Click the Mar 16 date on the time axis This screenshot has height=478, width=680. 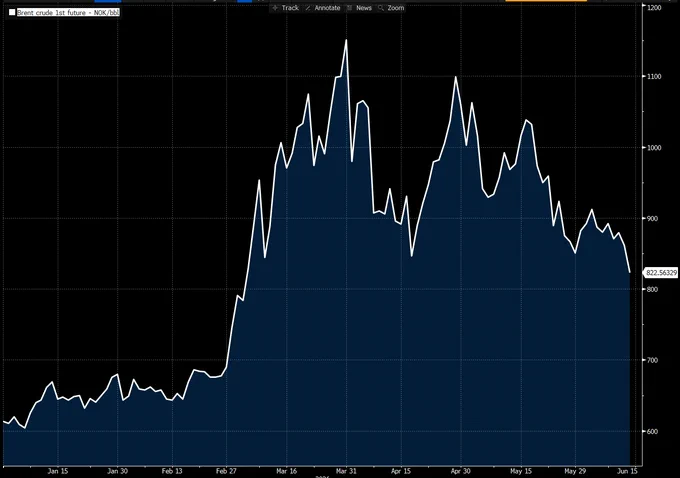(x=287, y=471)
